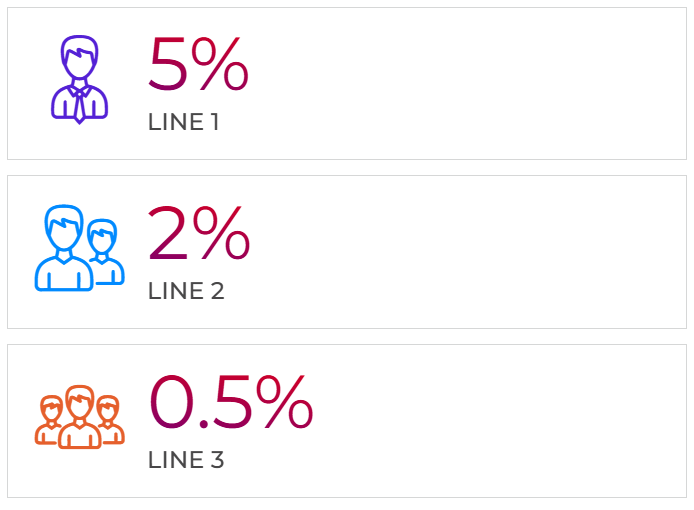This screenshot has width=694, height=510.
Task: Click the left person in orange group icon
Action: 50,420
